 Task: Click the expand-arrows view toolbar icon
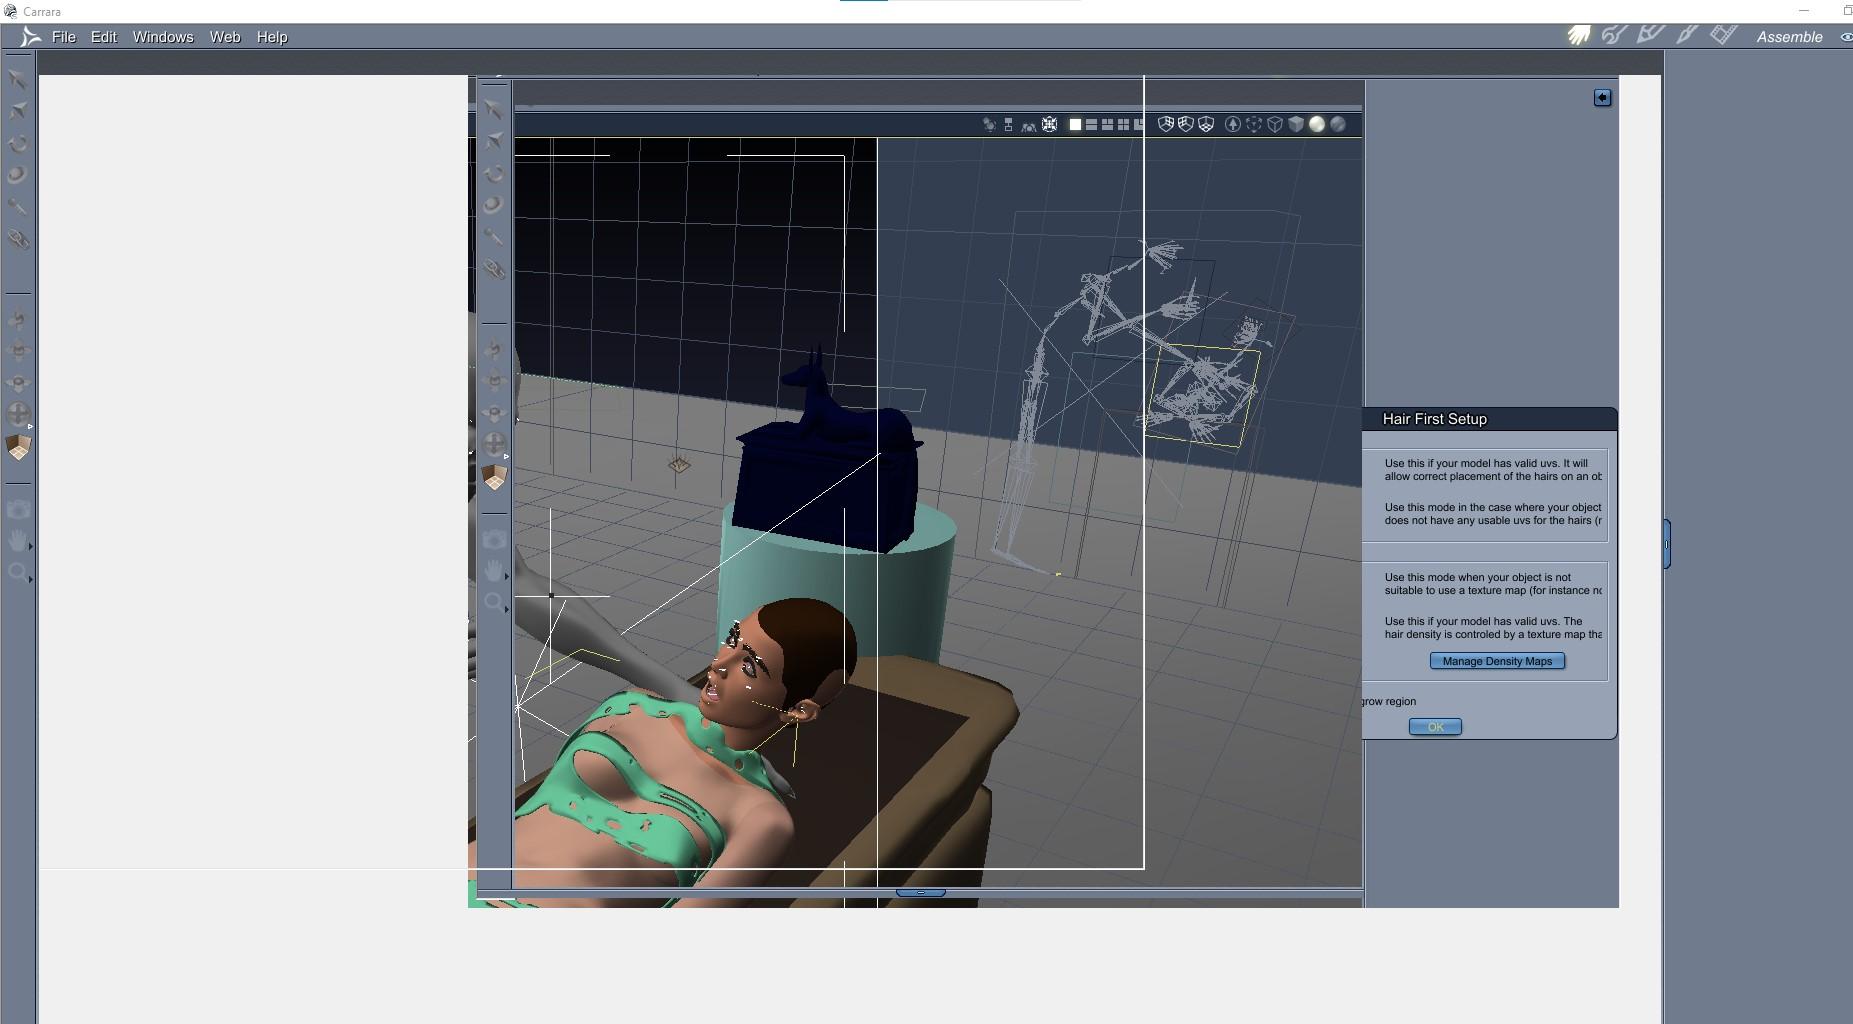tap(1049, 124)
